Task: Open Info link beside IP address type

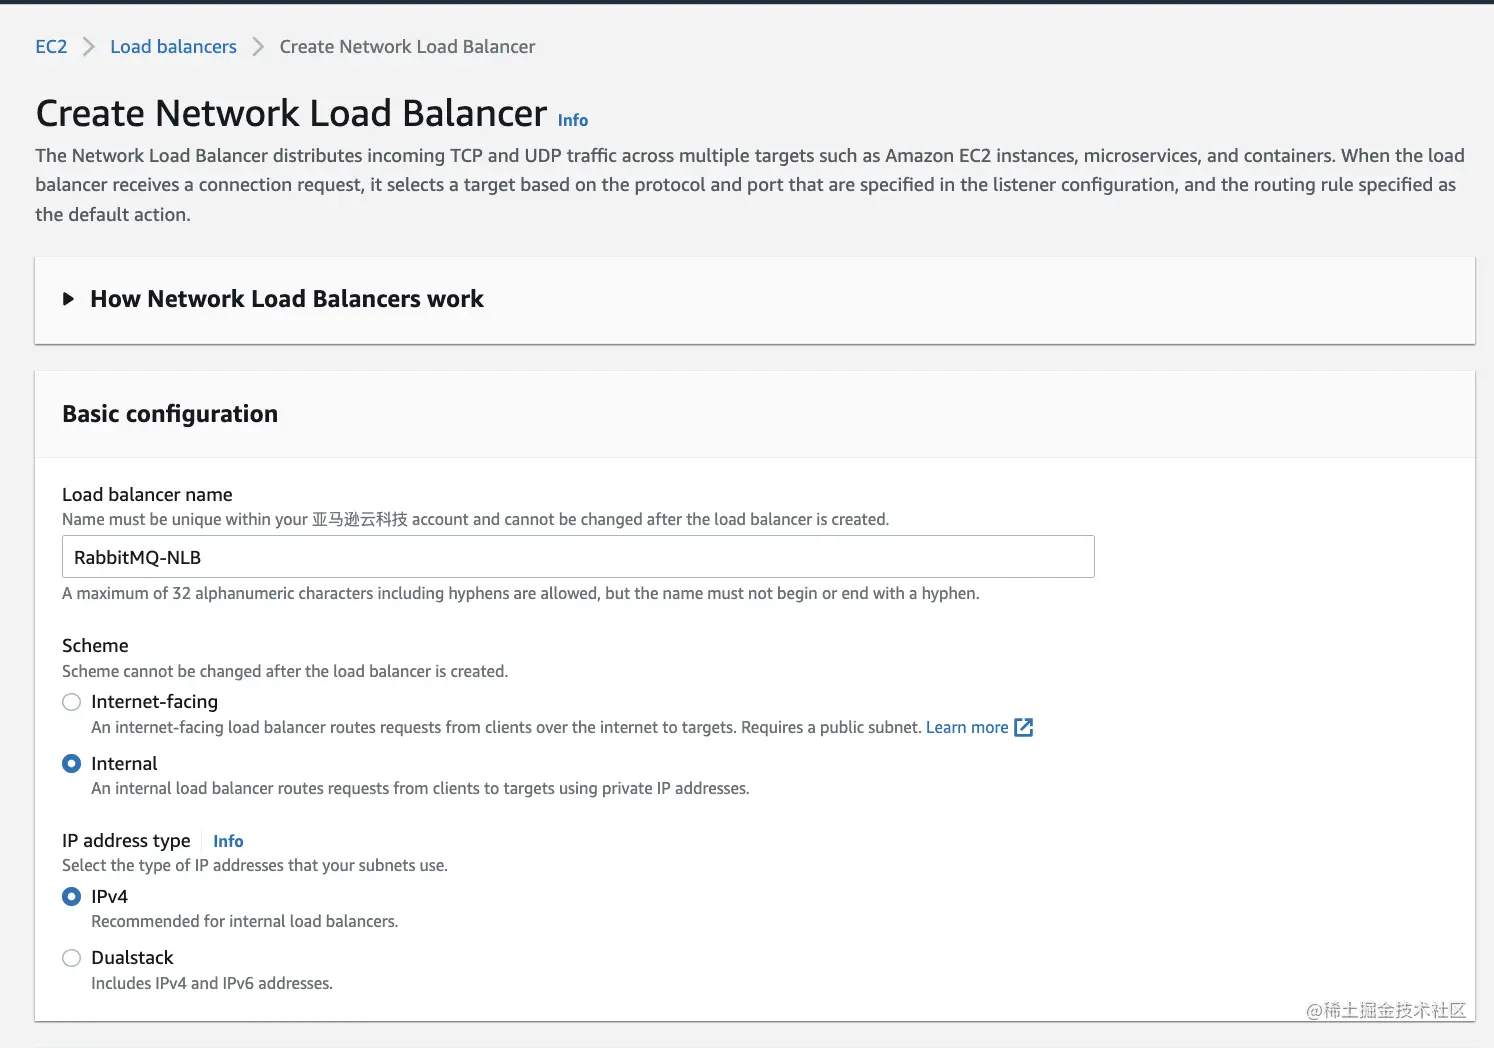Action: [228, 841]
